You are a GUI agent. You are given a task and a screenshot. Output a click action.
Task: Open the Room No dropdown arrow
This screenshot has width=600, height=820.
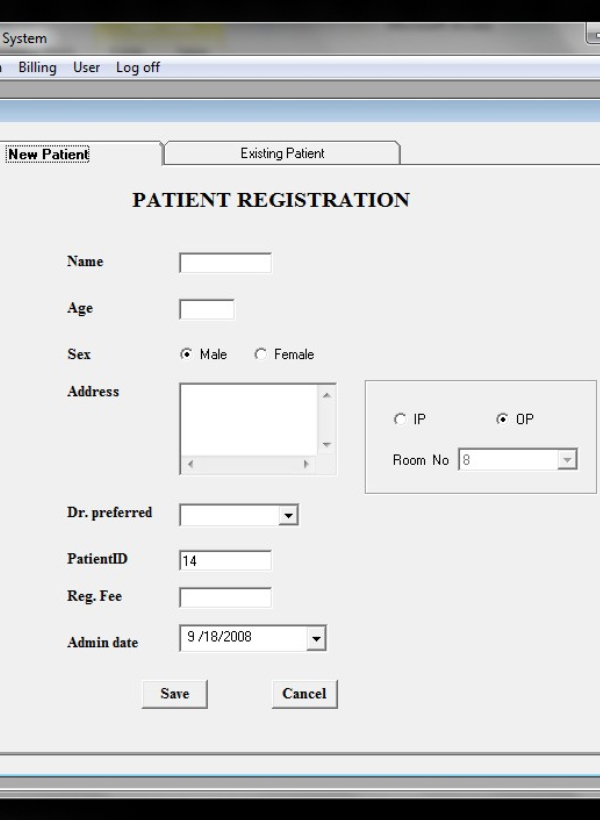[567, 460]
